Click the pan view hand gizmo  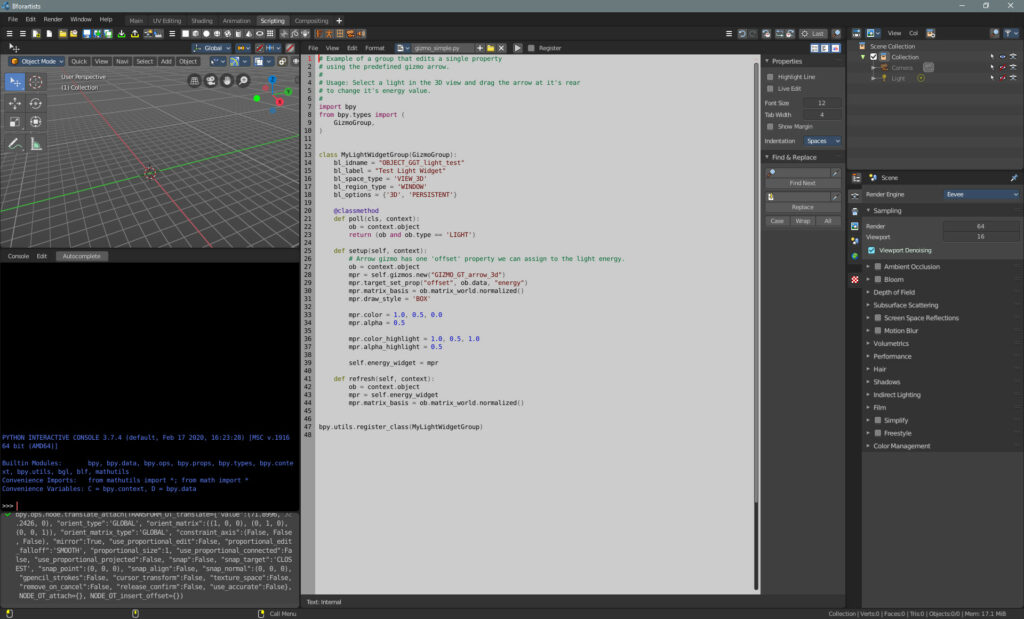coord(228,81)
